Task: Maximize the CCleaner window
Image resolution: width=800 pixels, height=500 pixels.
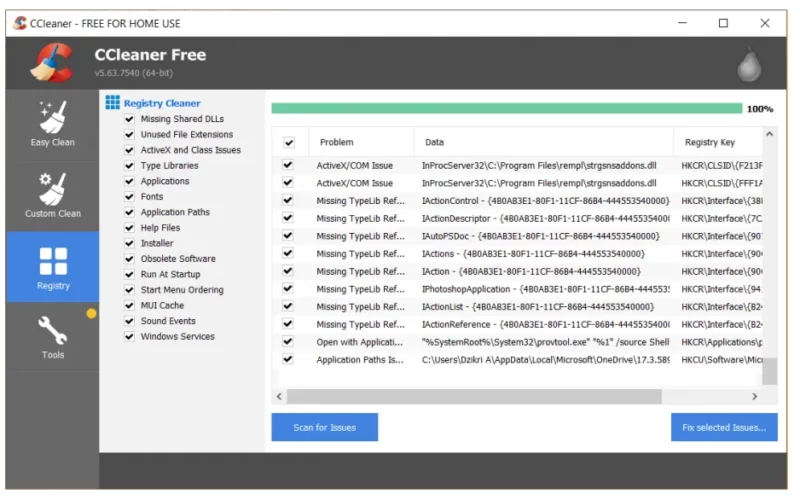Action: coord(723,23)
